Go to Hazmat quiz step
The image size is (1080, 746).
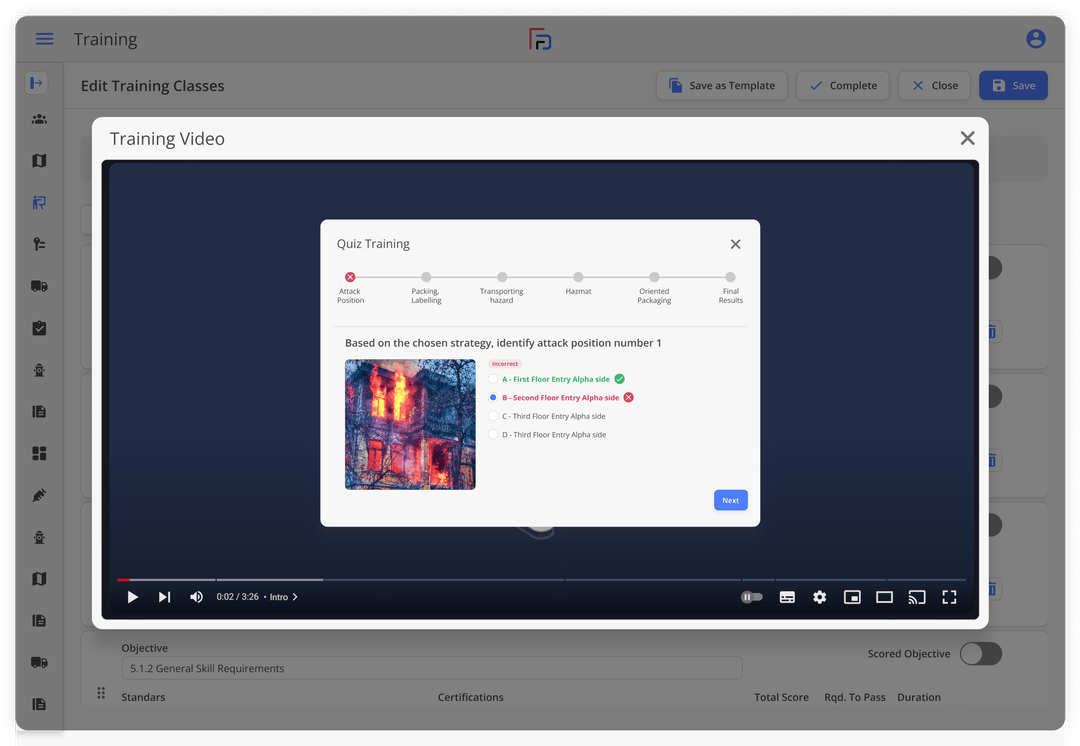point(579,277)
